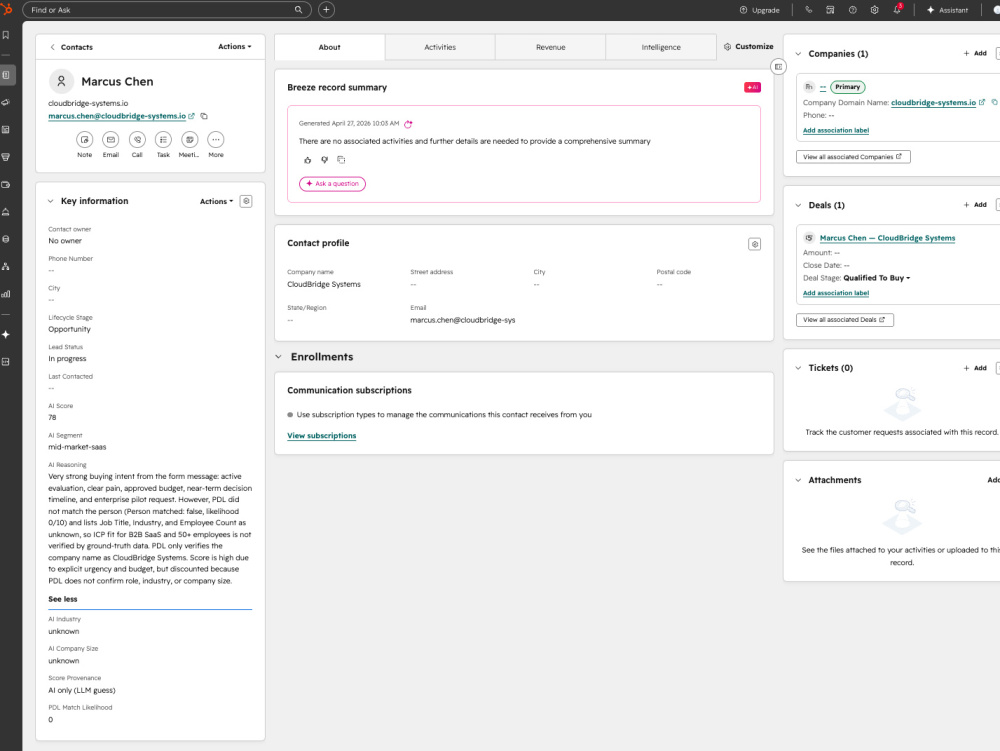1000x751 pixels.
Task: Add association label in Deals card
Action: pos(835,293)
